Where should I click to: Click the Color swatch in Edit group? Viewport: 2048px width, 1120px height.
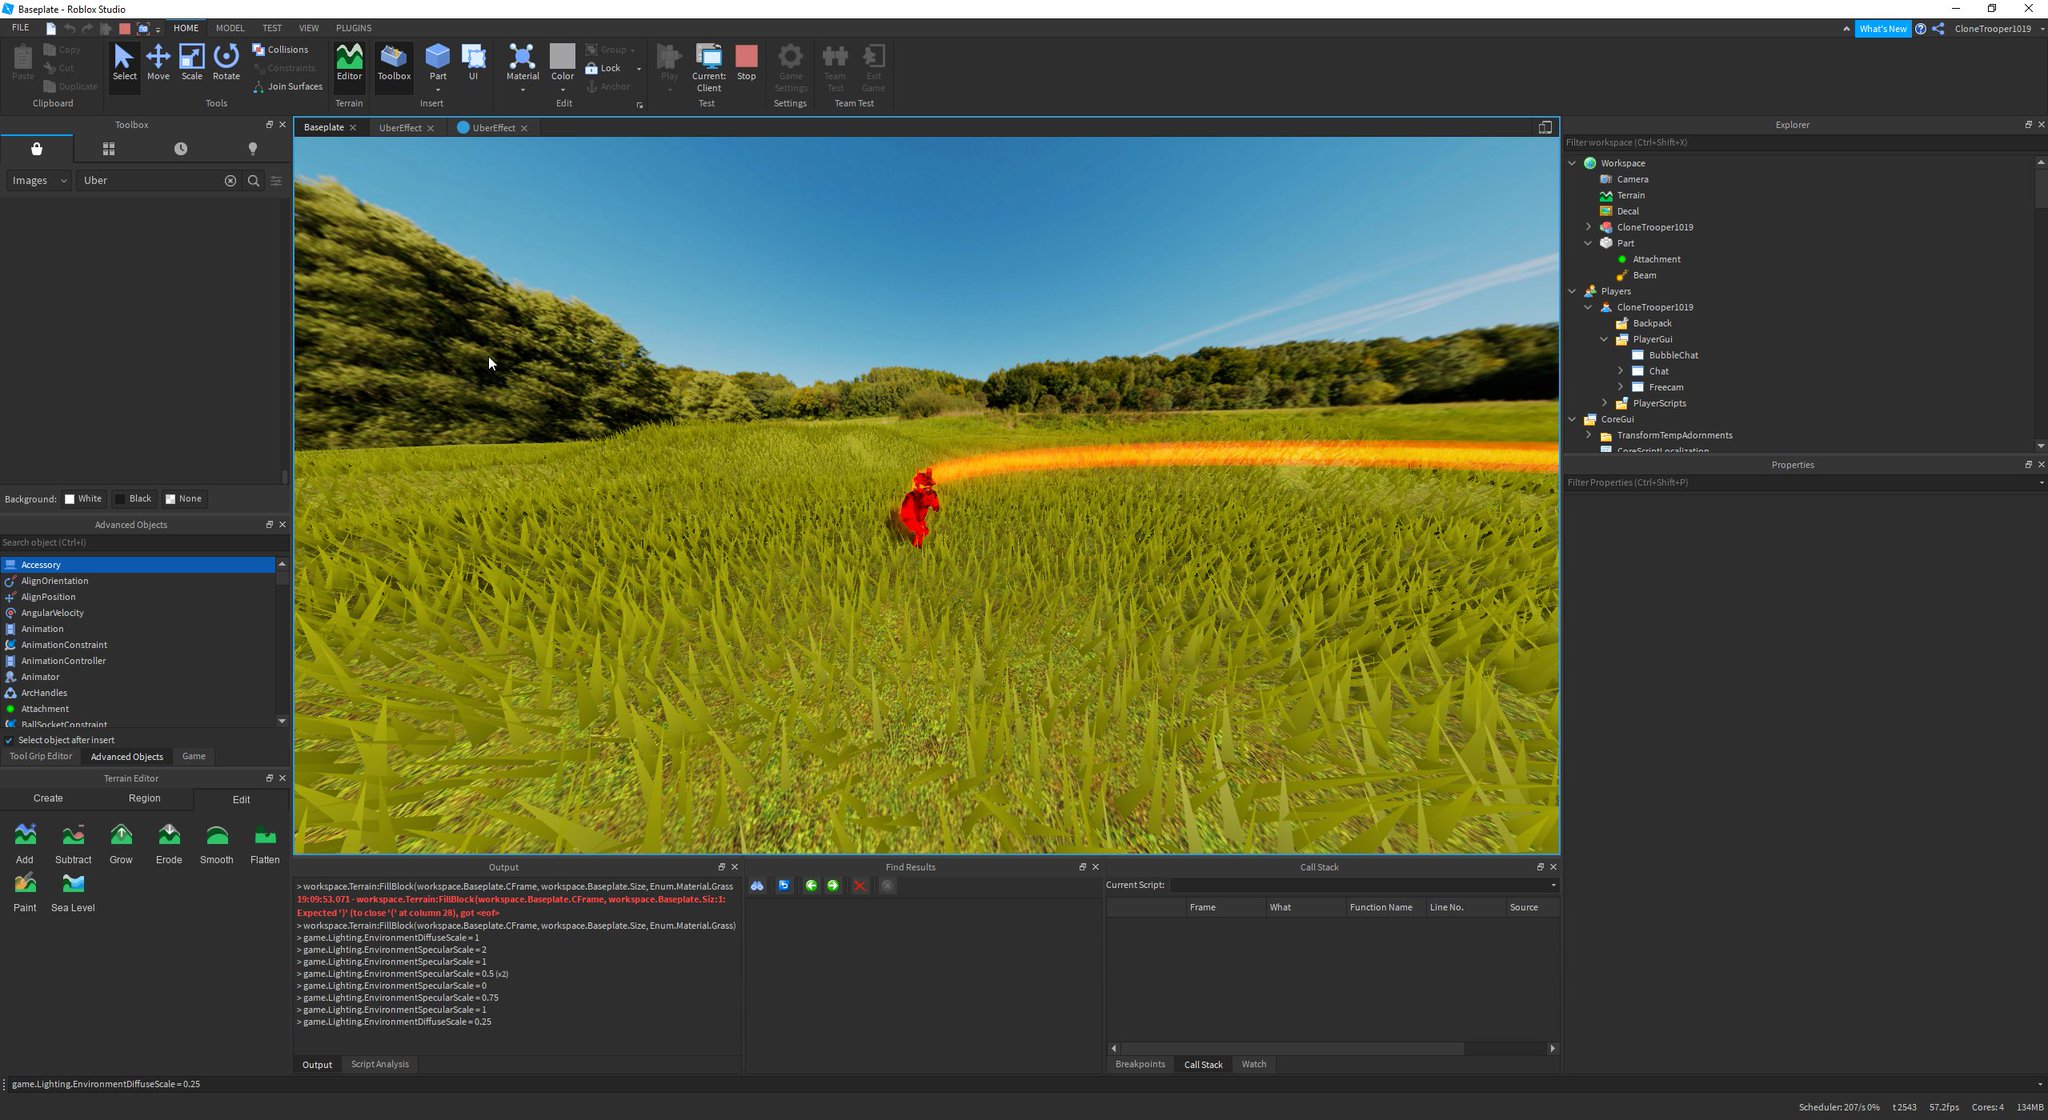(x=562, y=56)
